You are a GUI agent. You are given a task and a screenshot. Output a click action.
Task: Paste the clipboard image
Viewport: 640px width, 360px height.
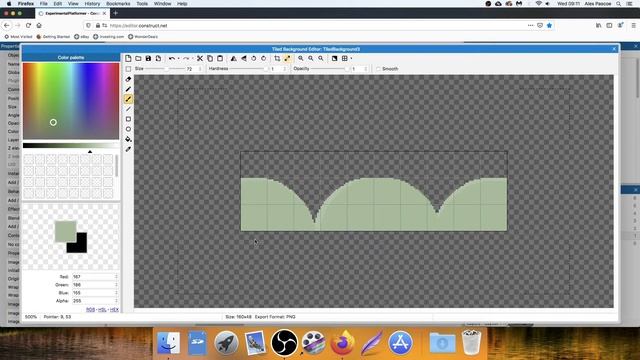tap(220, 58)
